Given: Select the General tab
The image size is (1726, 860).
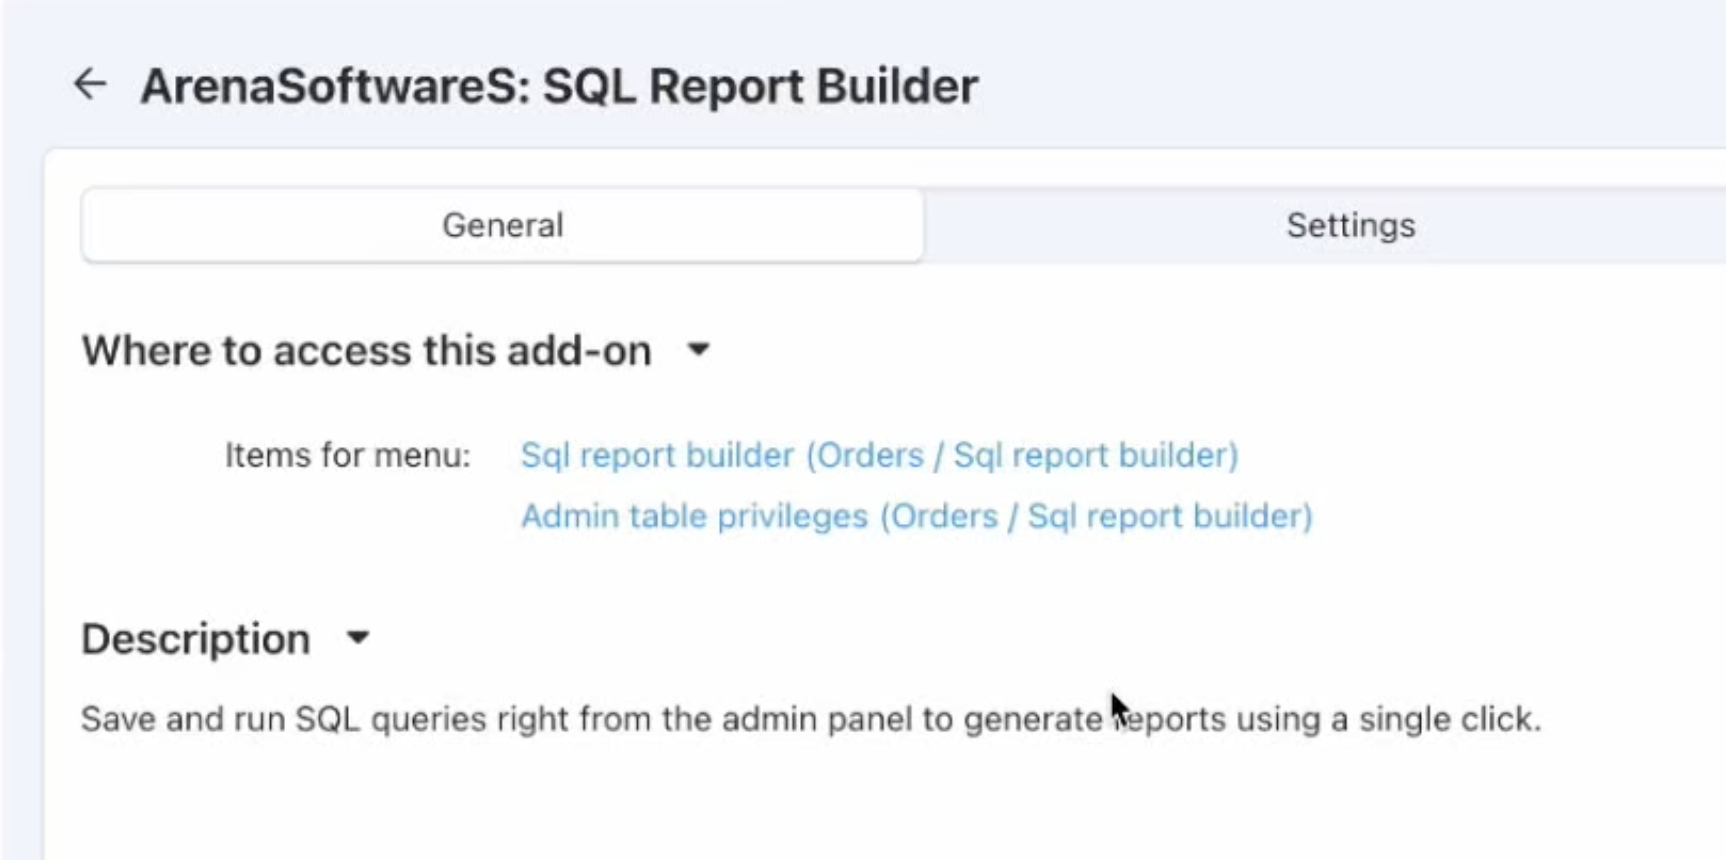Looking at the screenshot, I should point(502,225).
